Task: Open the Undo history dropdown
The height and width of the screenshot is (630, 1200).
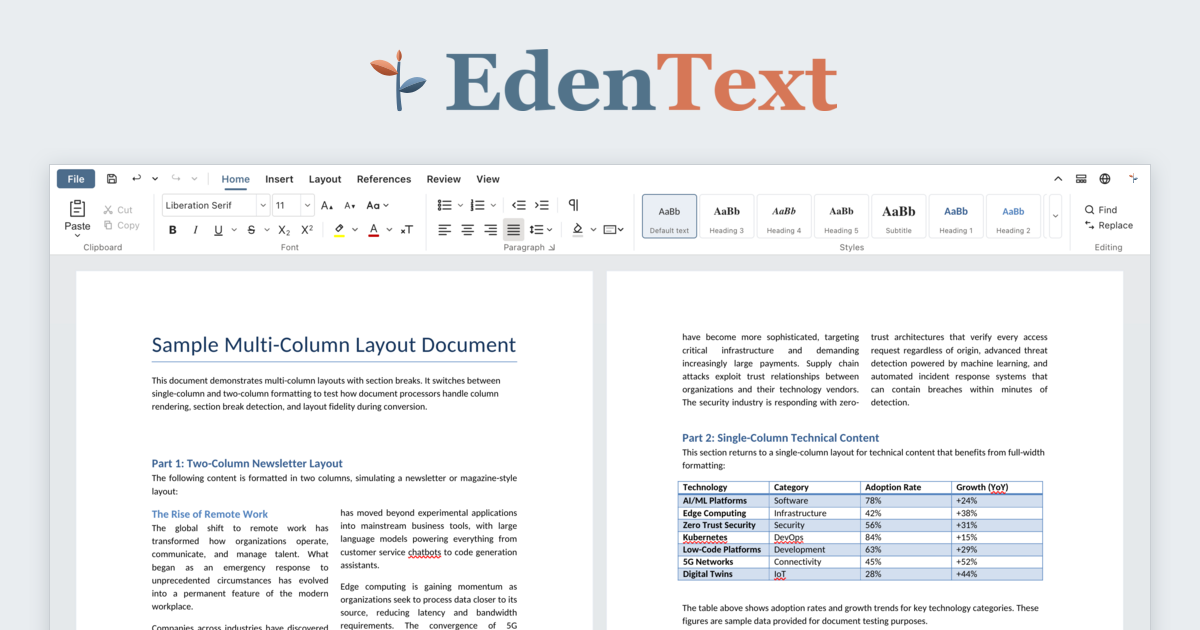Action: (155, 179)
